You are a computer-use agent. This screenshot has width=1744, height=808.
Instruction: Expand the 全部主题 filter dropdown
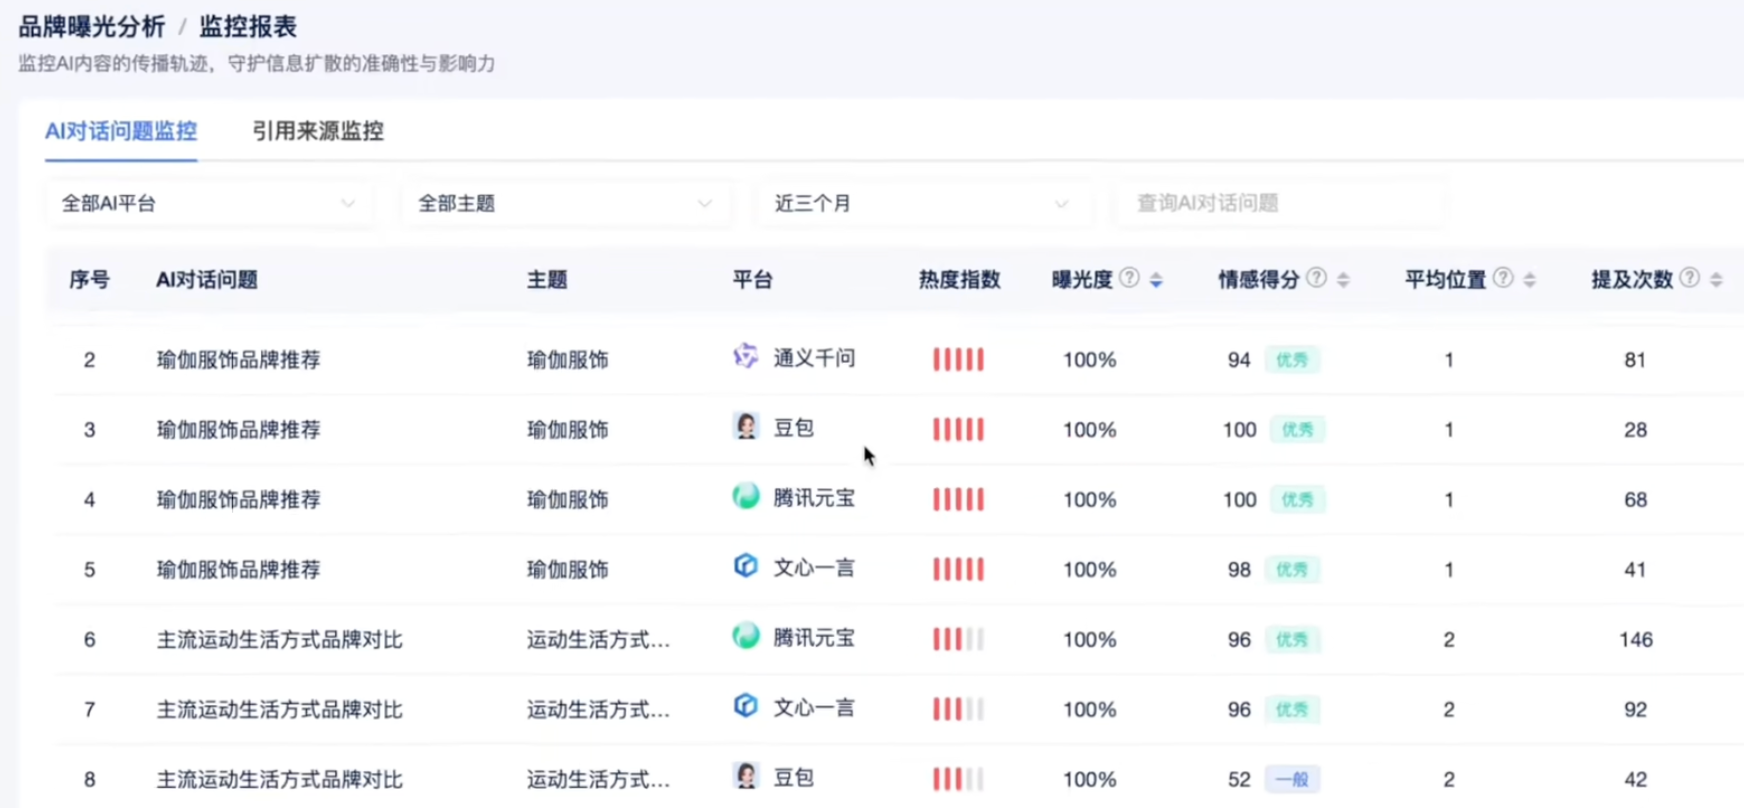point(565,204)
